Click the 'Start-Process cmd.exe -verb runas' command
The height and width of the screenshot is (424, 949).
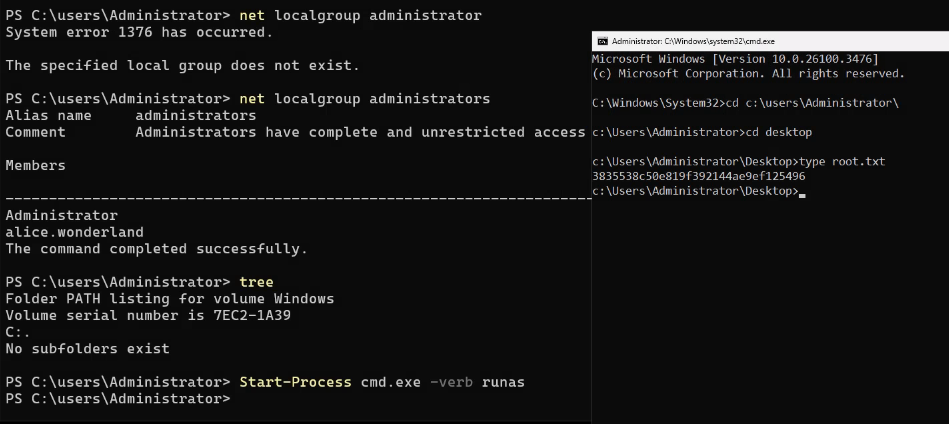pyautogui.click(x=381, y=382)
